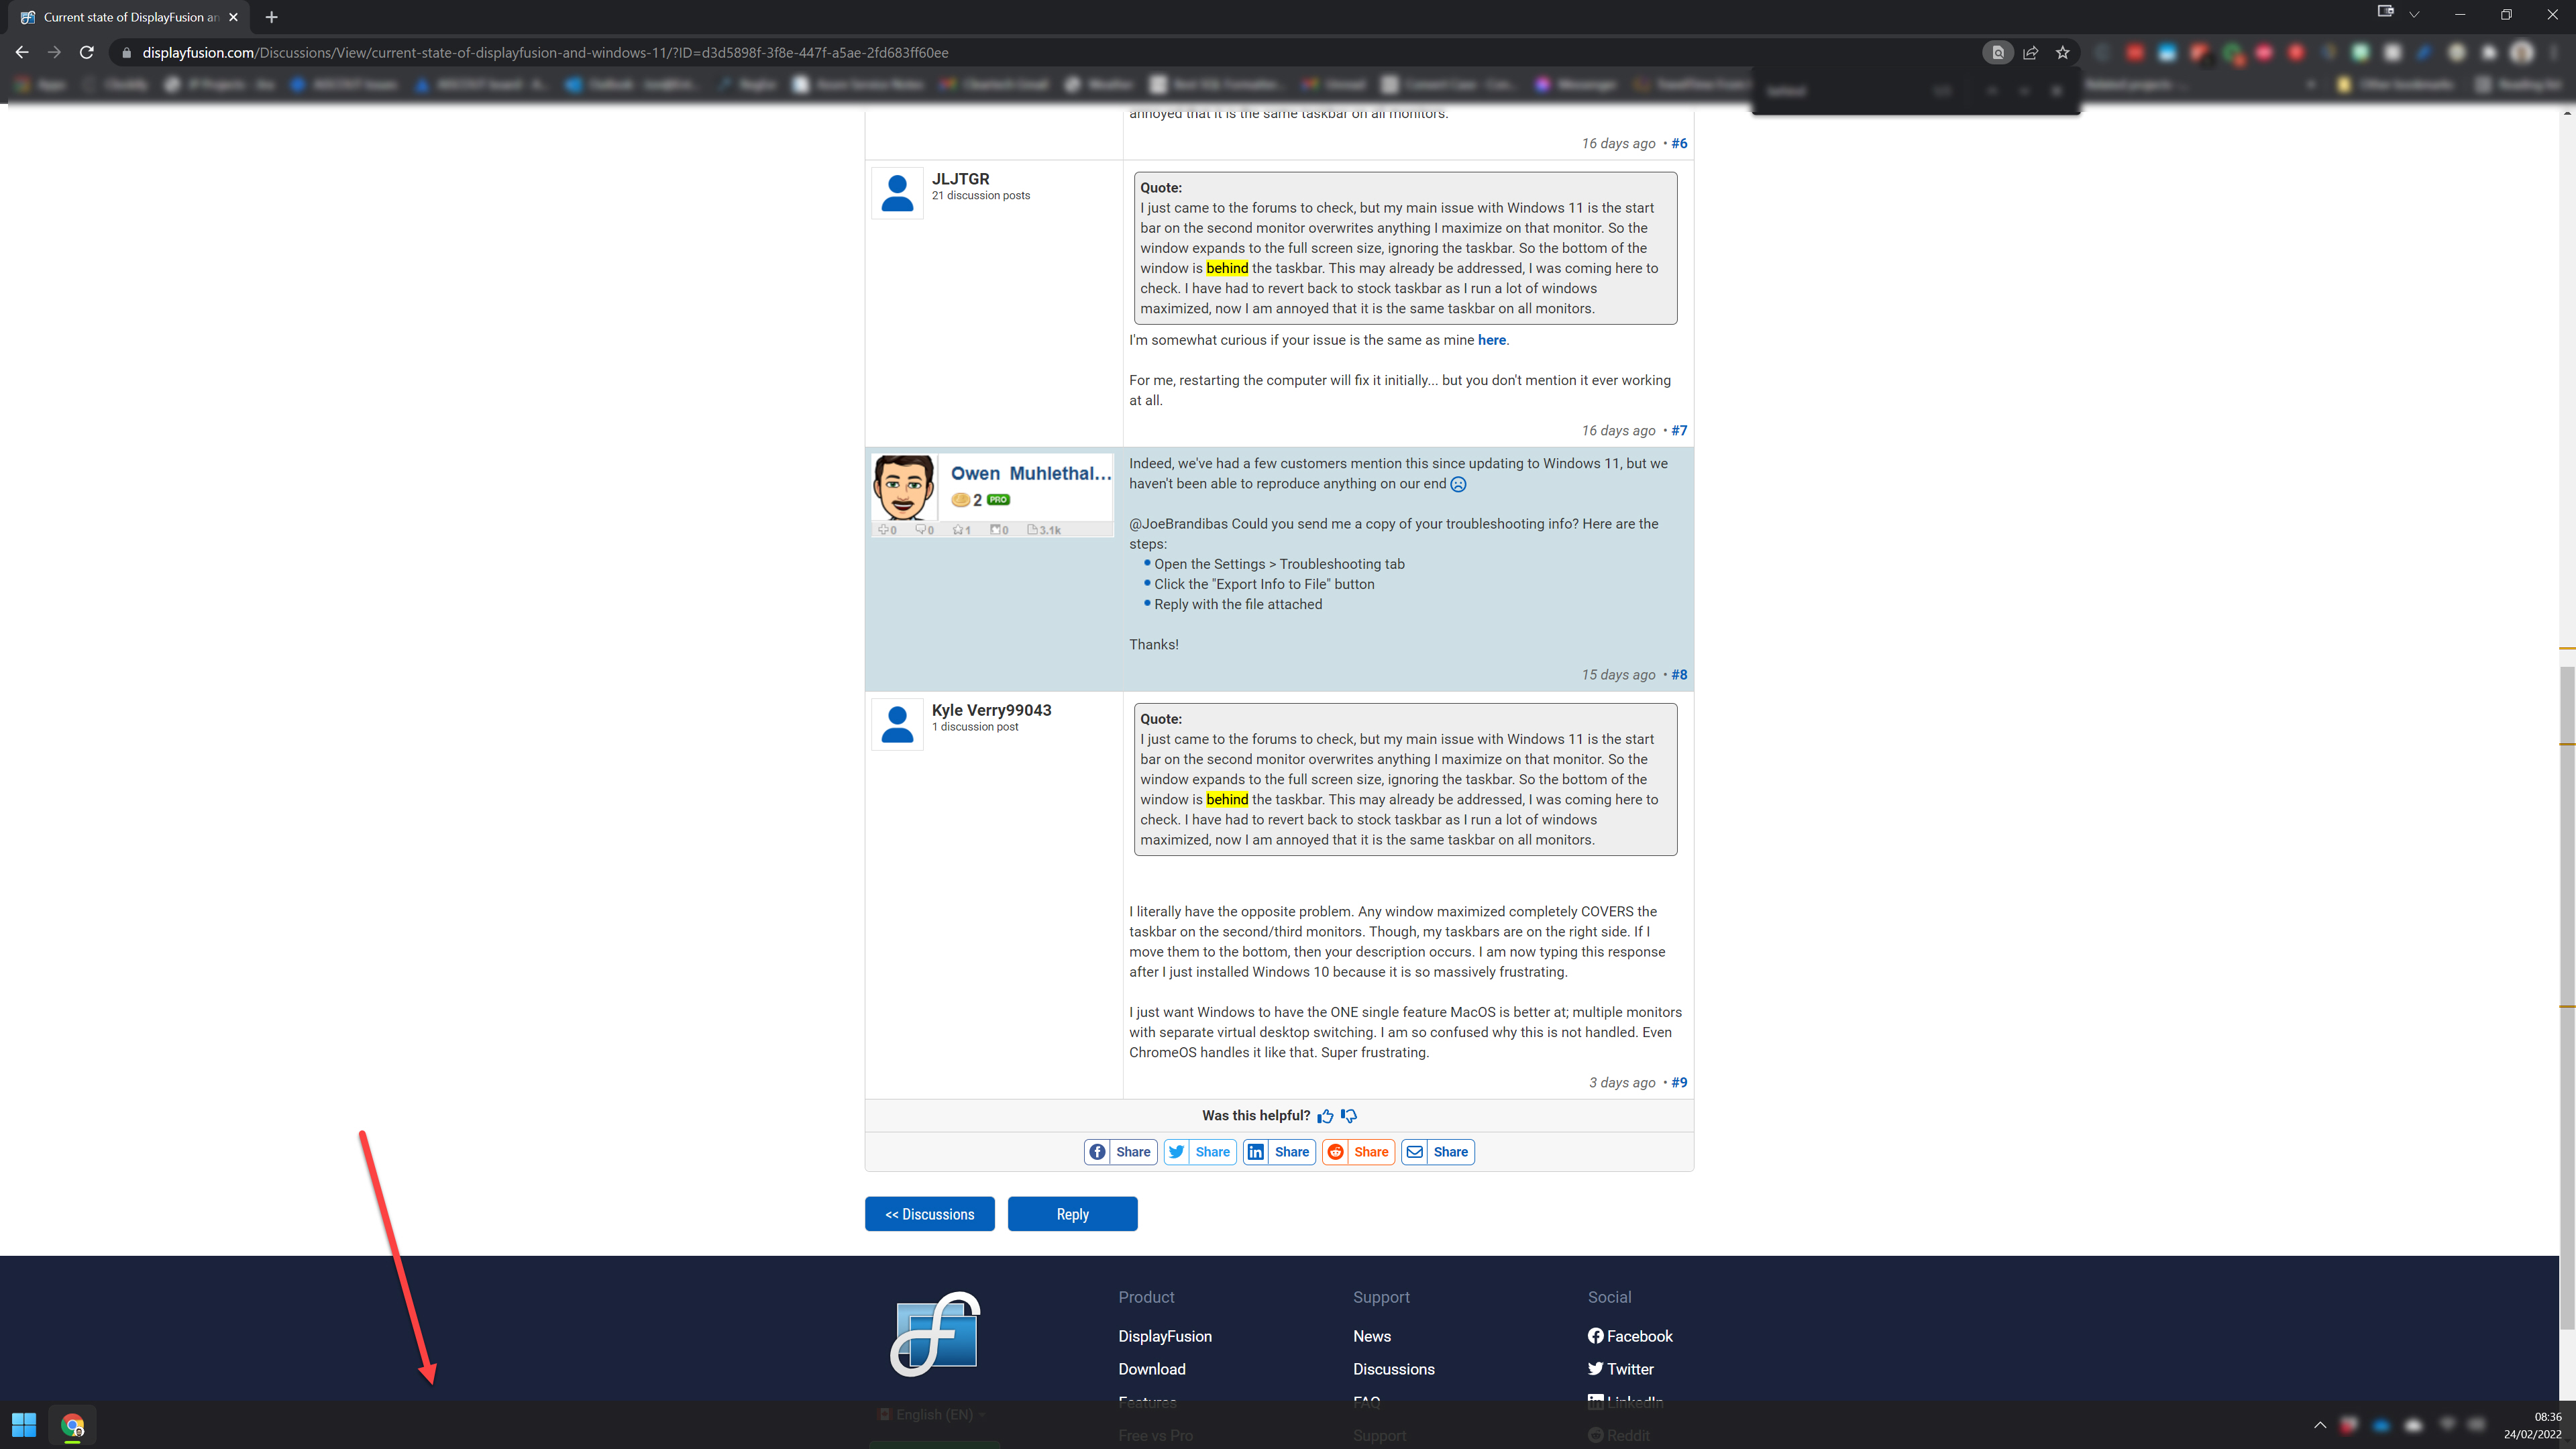
Task: Open the 'here' link in post #7
Action: tap(1491, 340)
